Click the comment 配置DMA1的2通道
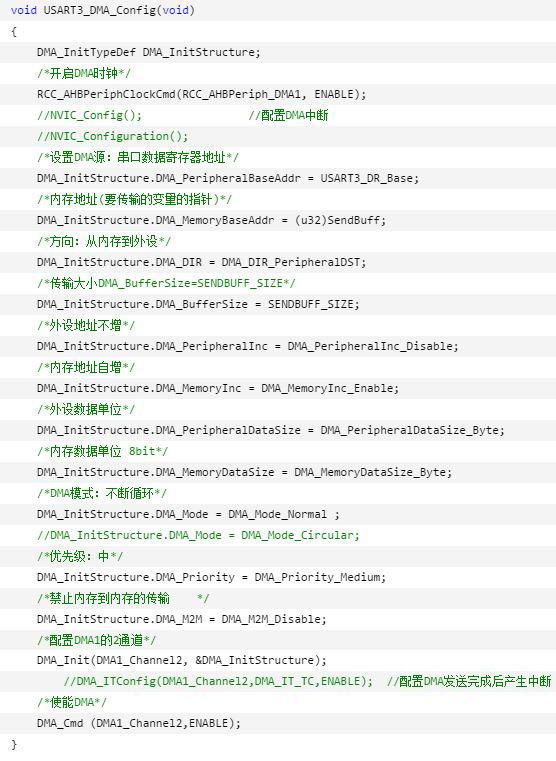Viewport: 556px width, 761px height. pyautogui.click(x=96, y=640)
